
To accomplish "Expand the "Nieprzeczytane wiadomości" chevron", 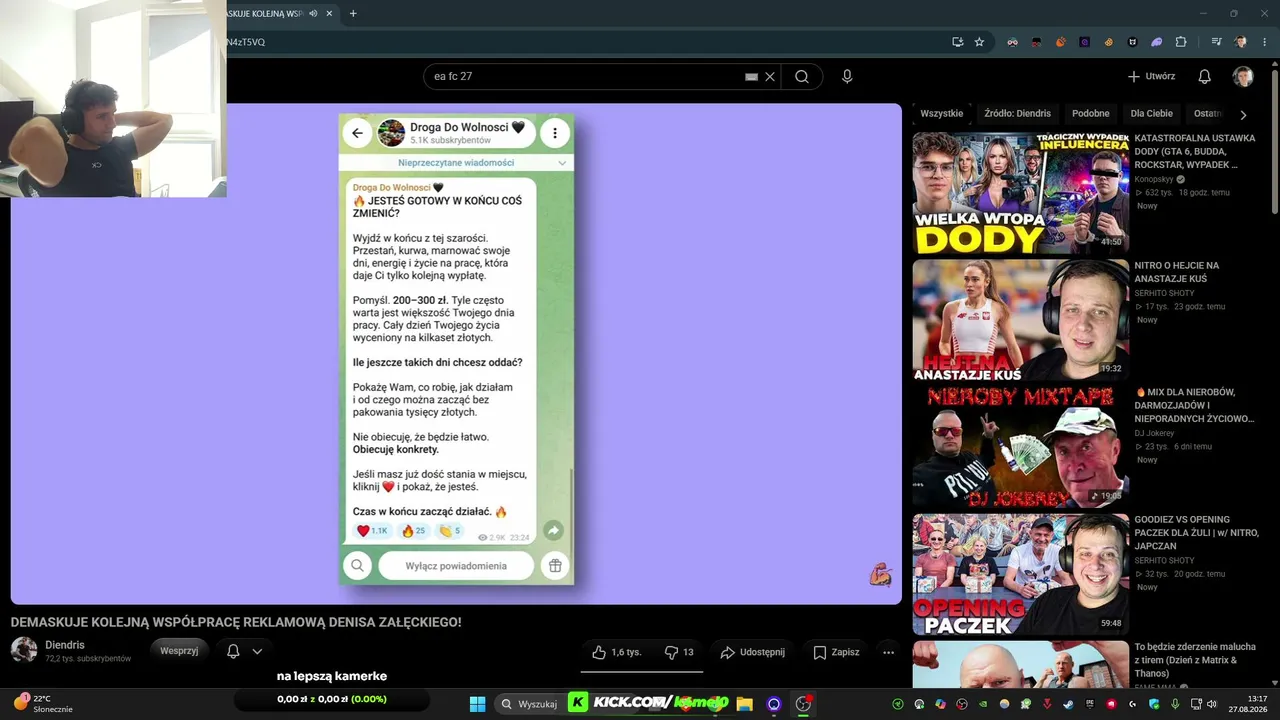I will coord(562,163).
